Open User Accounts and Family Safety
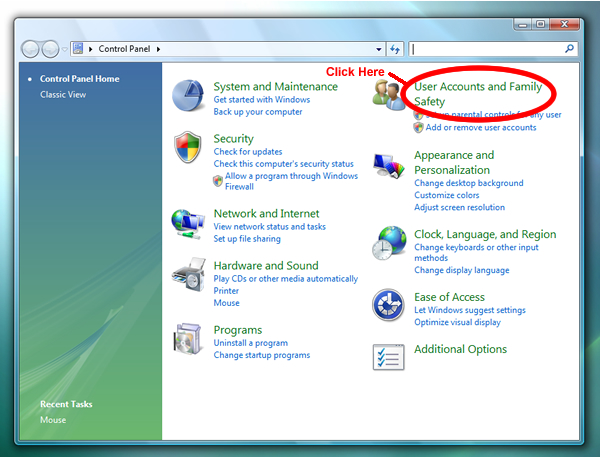Viewport: 600px width, 457px height. [478, 94]
